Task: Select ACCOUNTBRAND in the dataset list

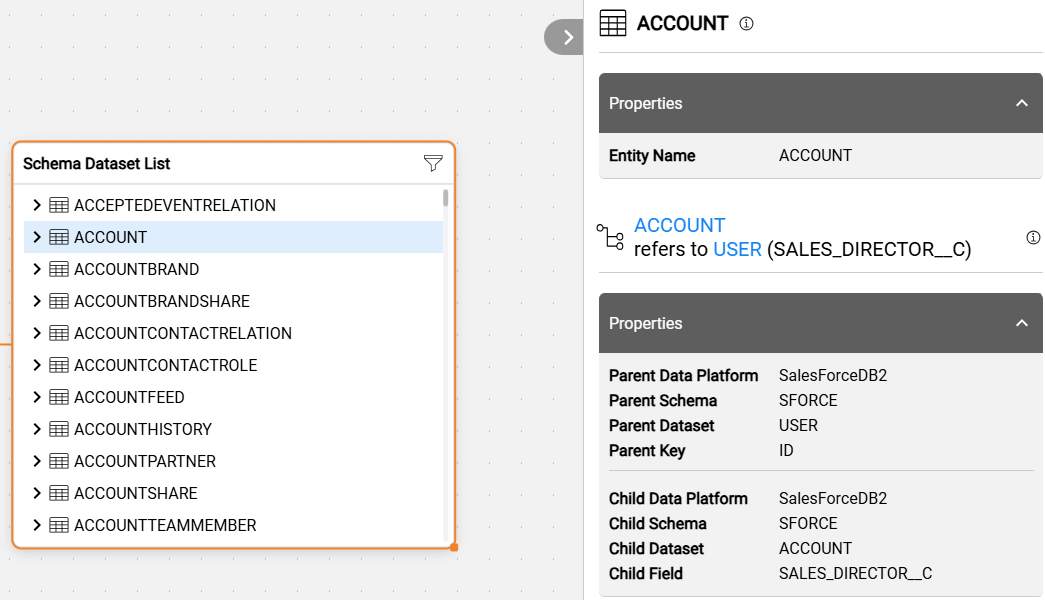Action: (137, 269)
